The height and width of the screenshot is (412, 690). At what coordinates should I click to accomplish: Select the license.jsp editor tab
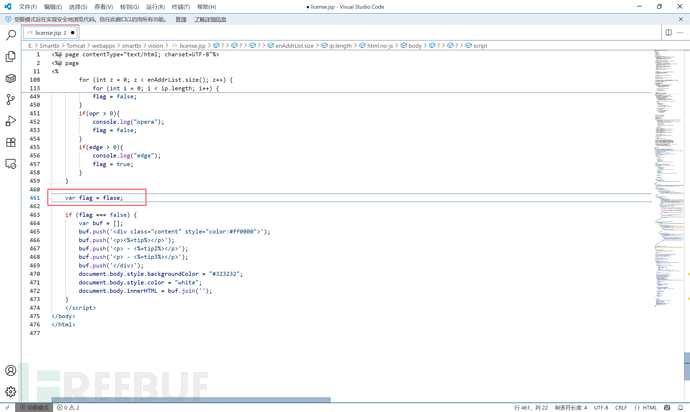[51, 33]
